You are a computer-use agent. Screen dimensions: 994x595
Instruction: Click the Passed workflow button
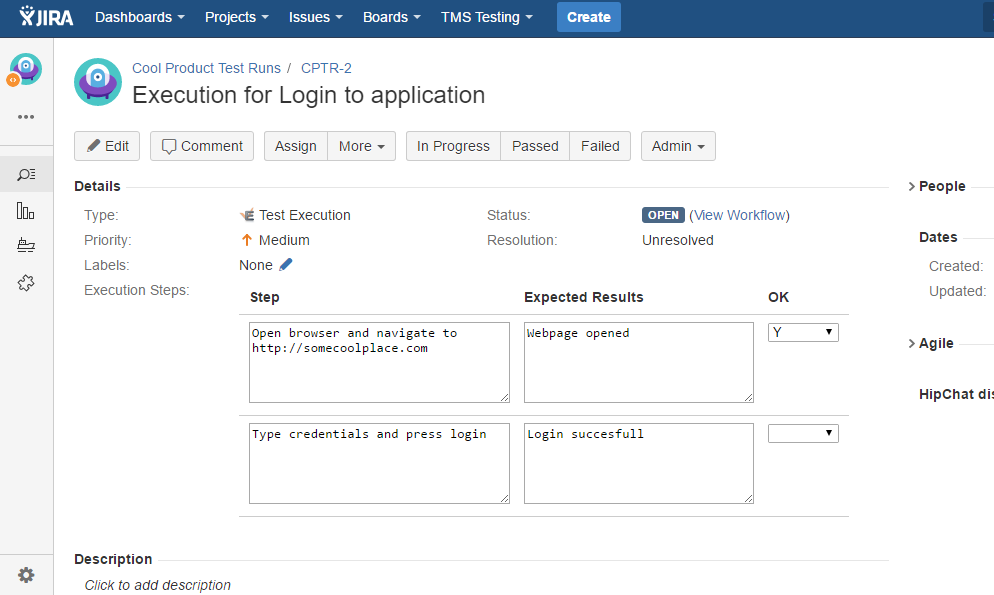[534, 146]
